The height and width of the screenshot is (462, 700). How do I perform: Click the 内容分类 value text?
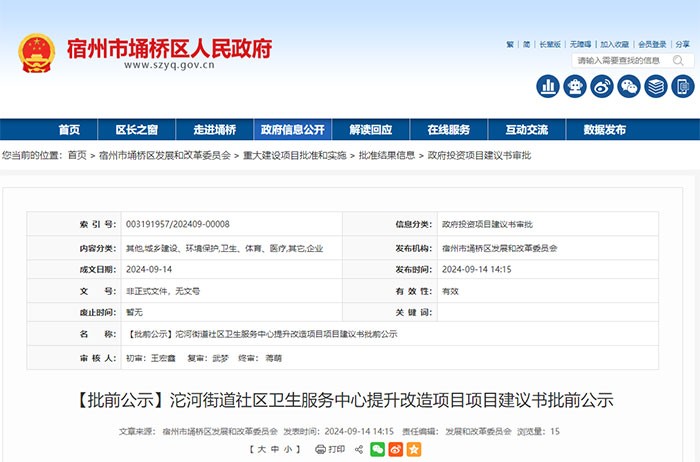[x=225, y=248]
